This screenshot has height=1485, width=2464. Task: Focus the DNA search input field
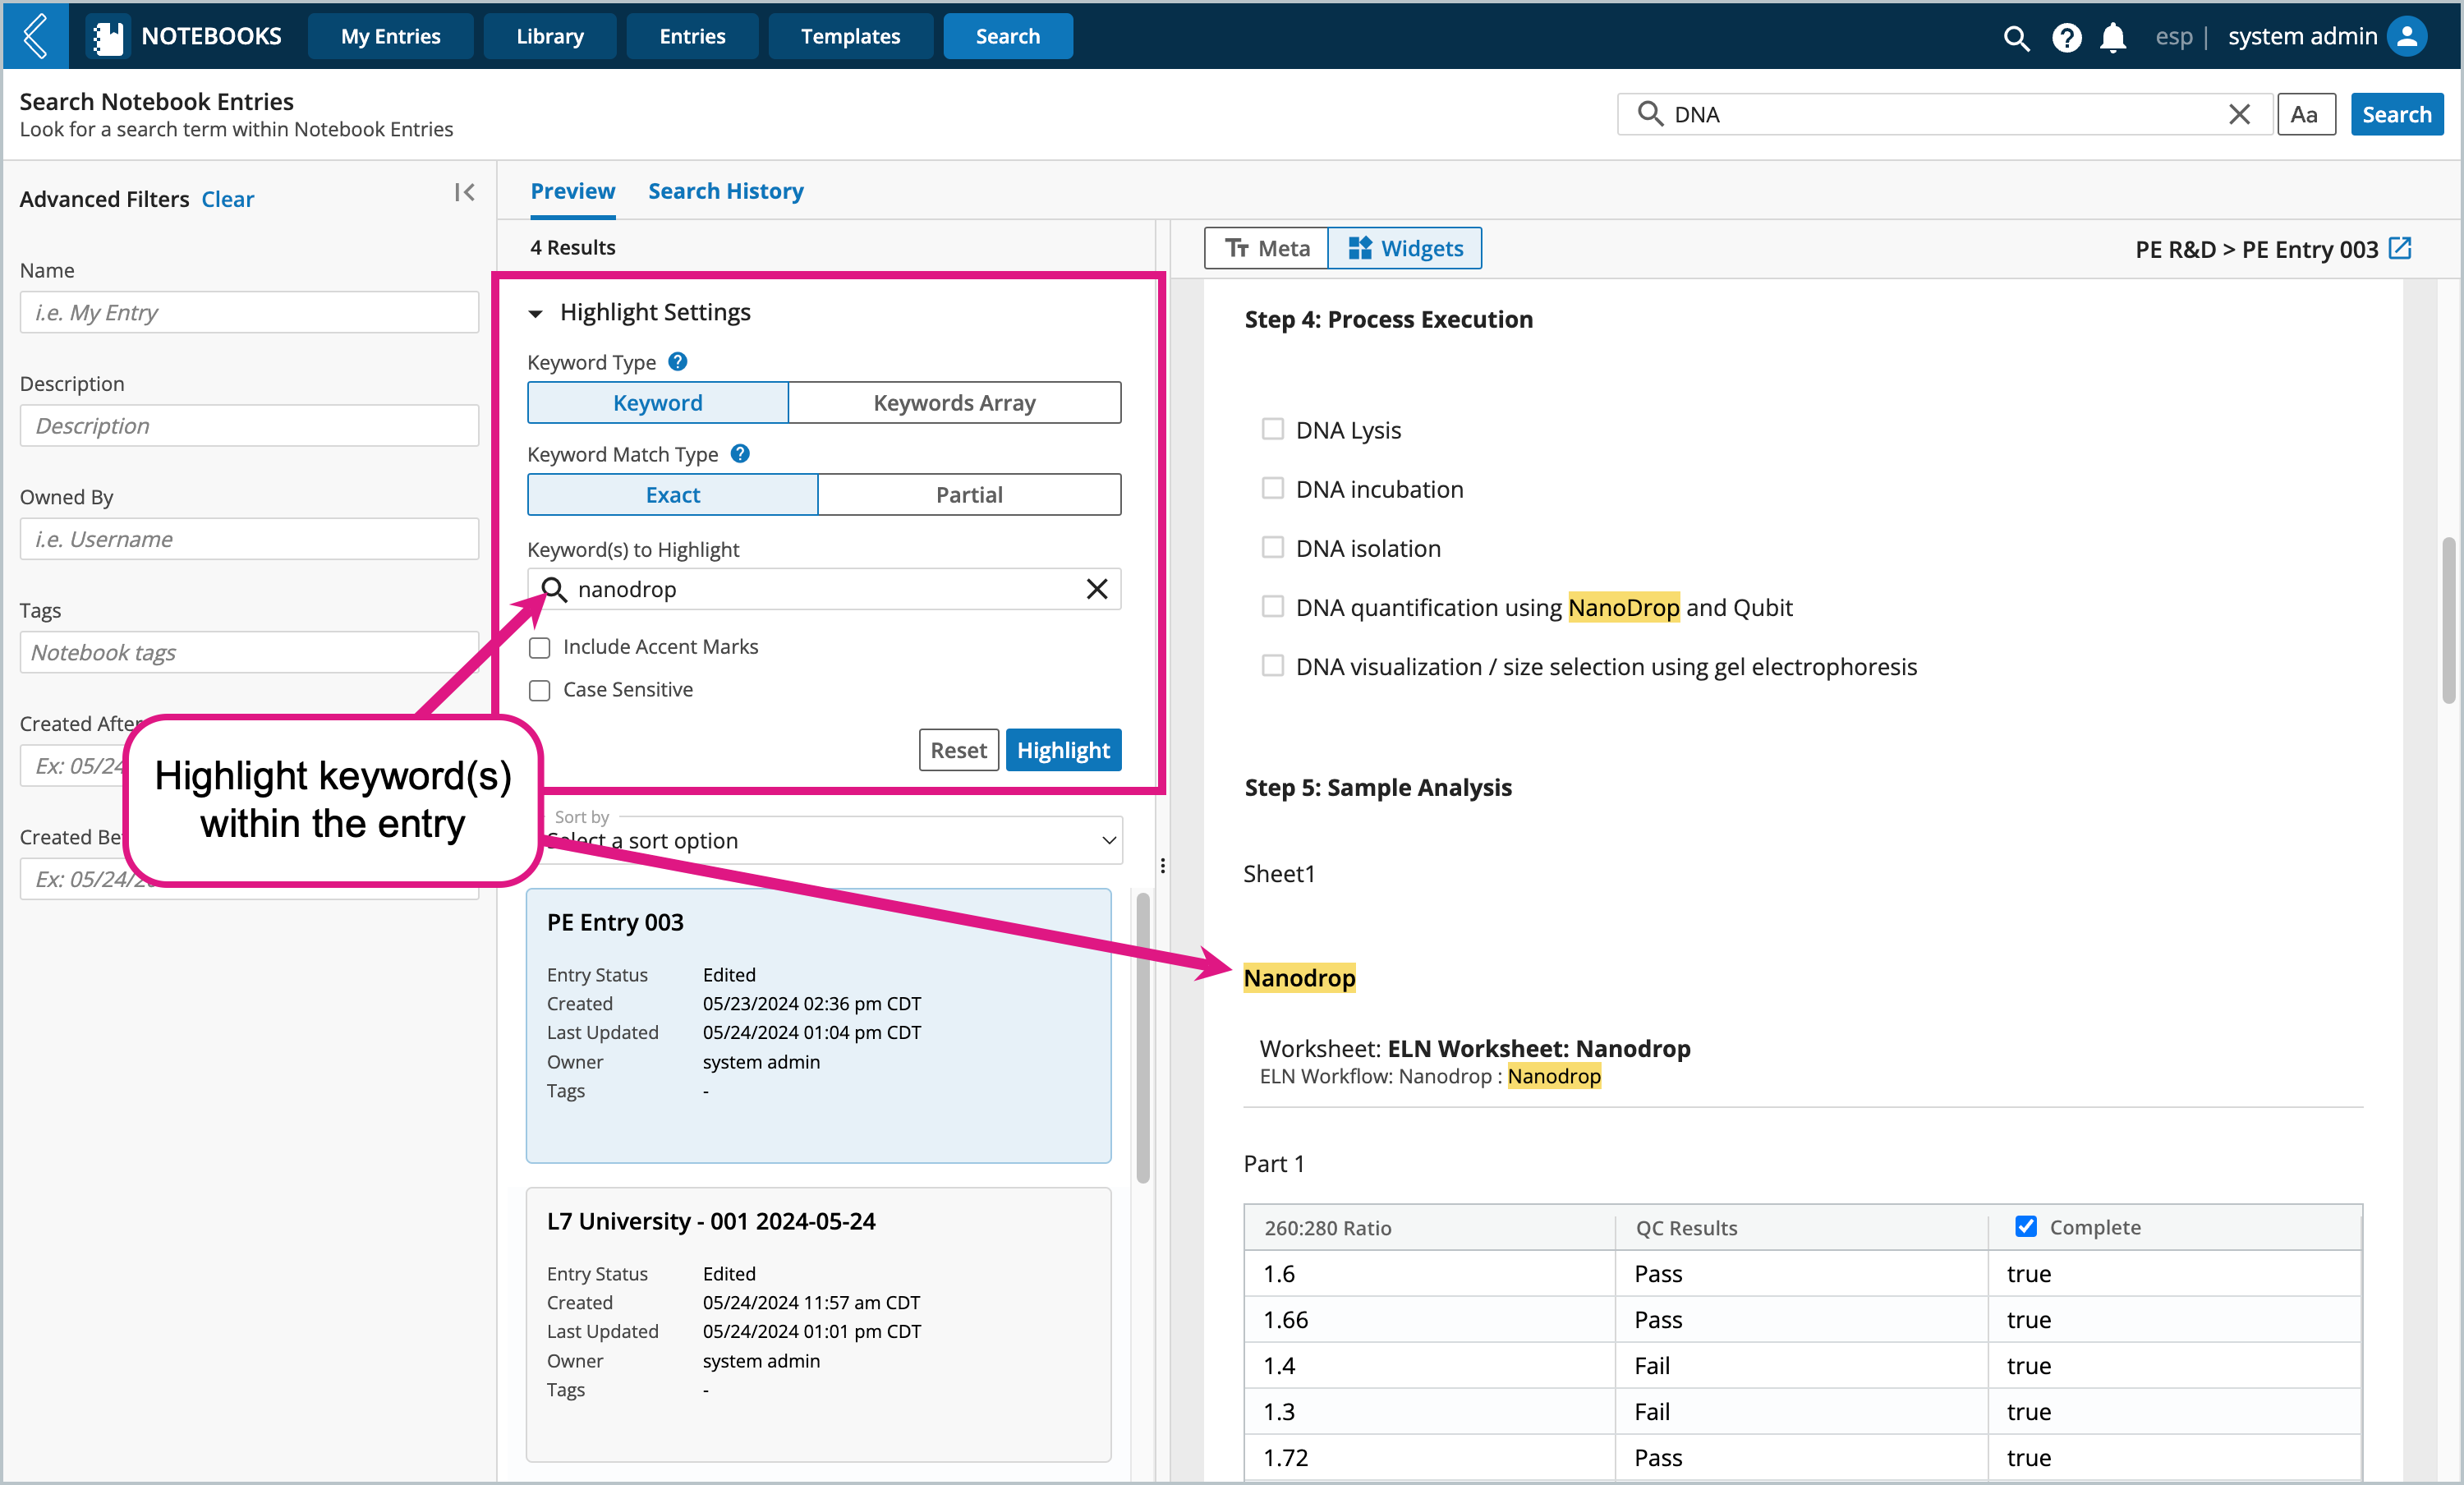point(1945,114)
